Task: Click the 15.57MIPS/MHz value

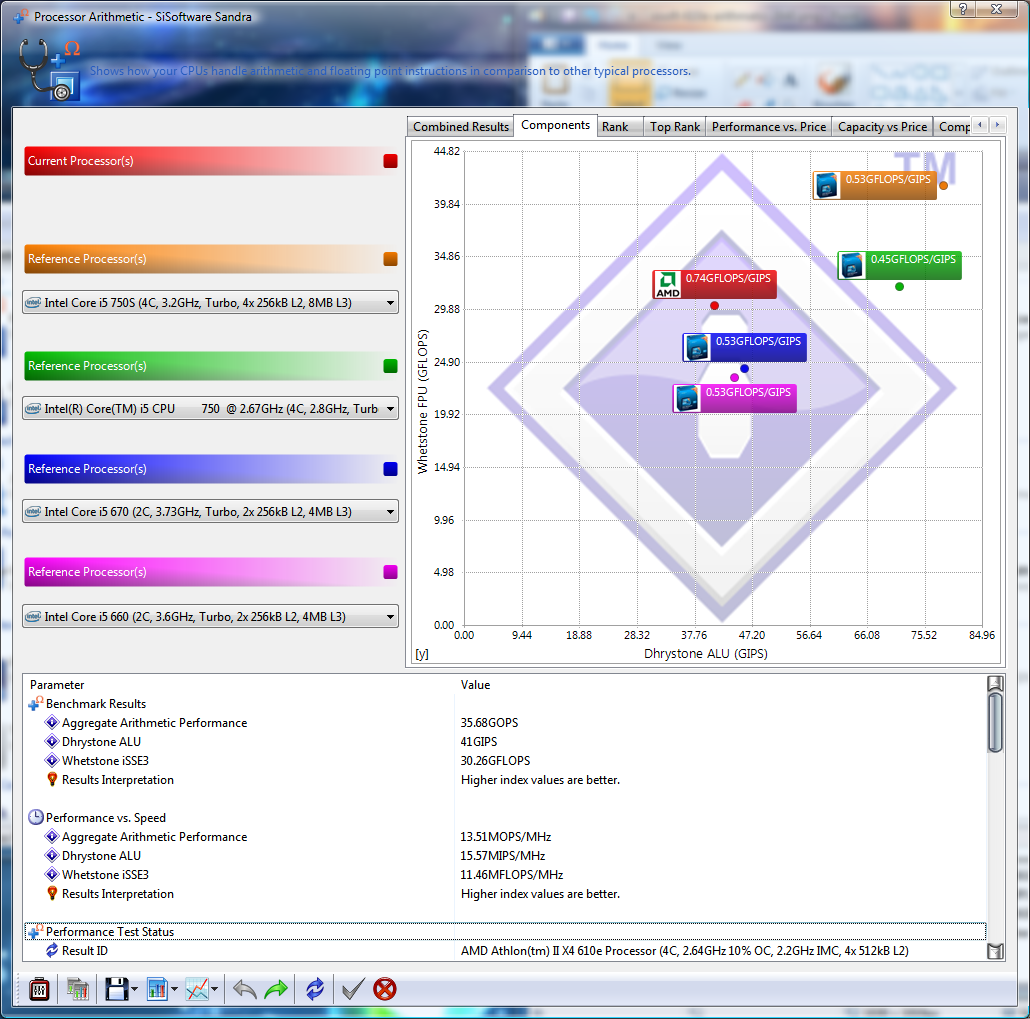Action: tap(503, 855)
